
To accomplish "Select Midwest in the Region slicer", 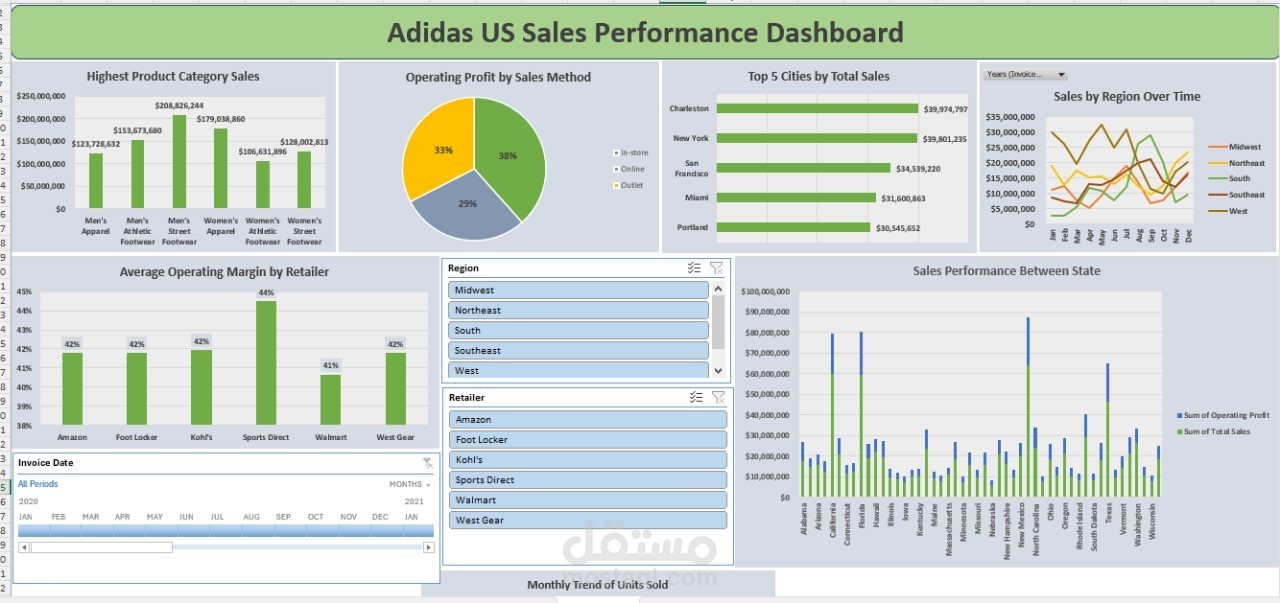I will coord(579,290).
